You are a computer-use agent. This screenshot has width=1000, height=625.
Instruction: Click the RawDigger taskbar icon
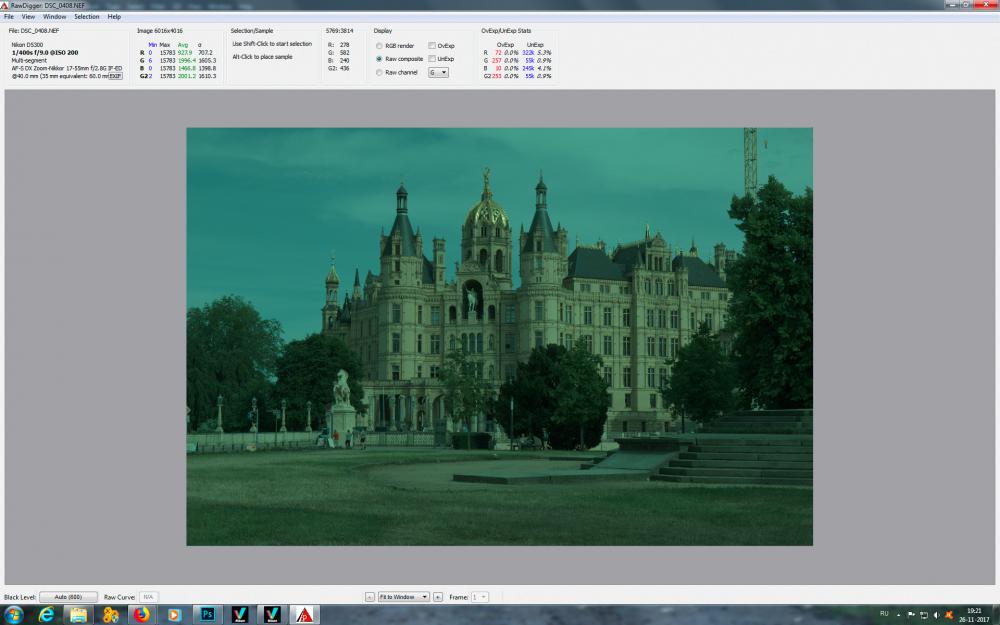304,615
